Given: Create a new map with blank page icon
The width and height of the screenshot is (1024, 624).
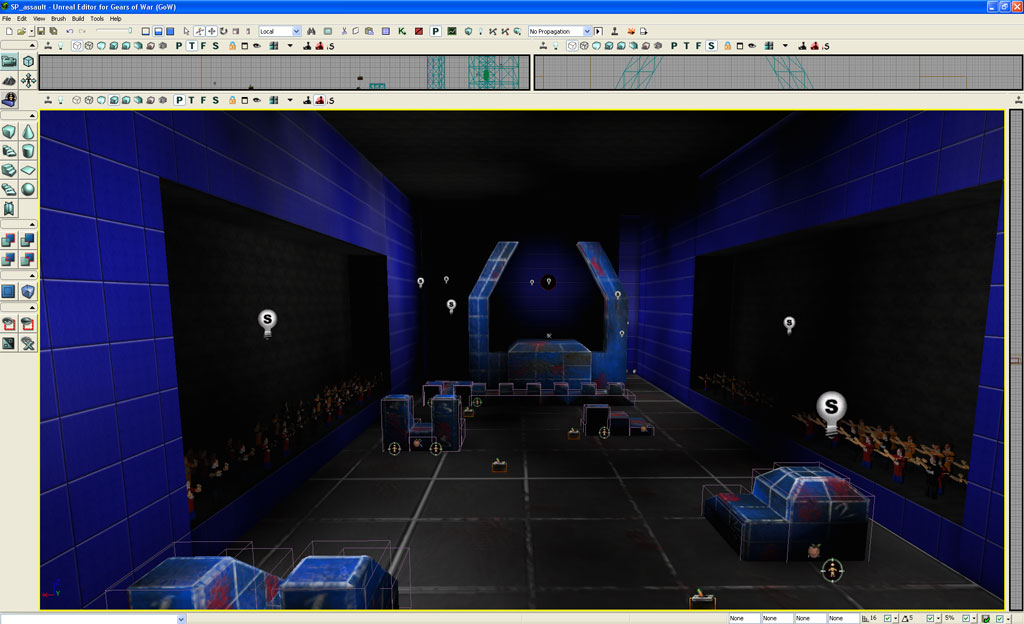Looking at the screenshot, I should click(x=9, y=31).
